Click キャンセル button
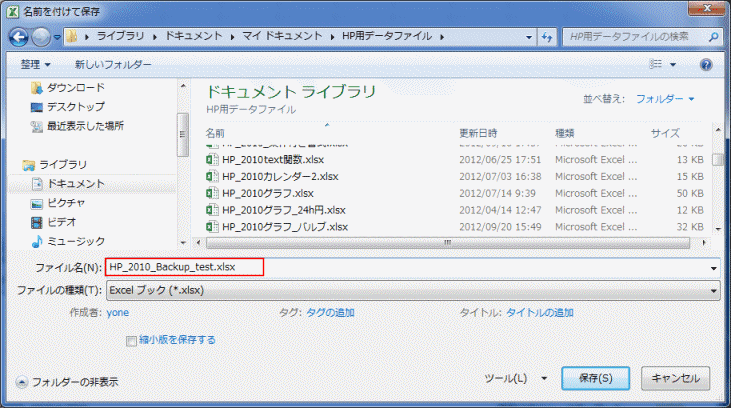Screen dimensions: 731x408 tap(676, 378)
